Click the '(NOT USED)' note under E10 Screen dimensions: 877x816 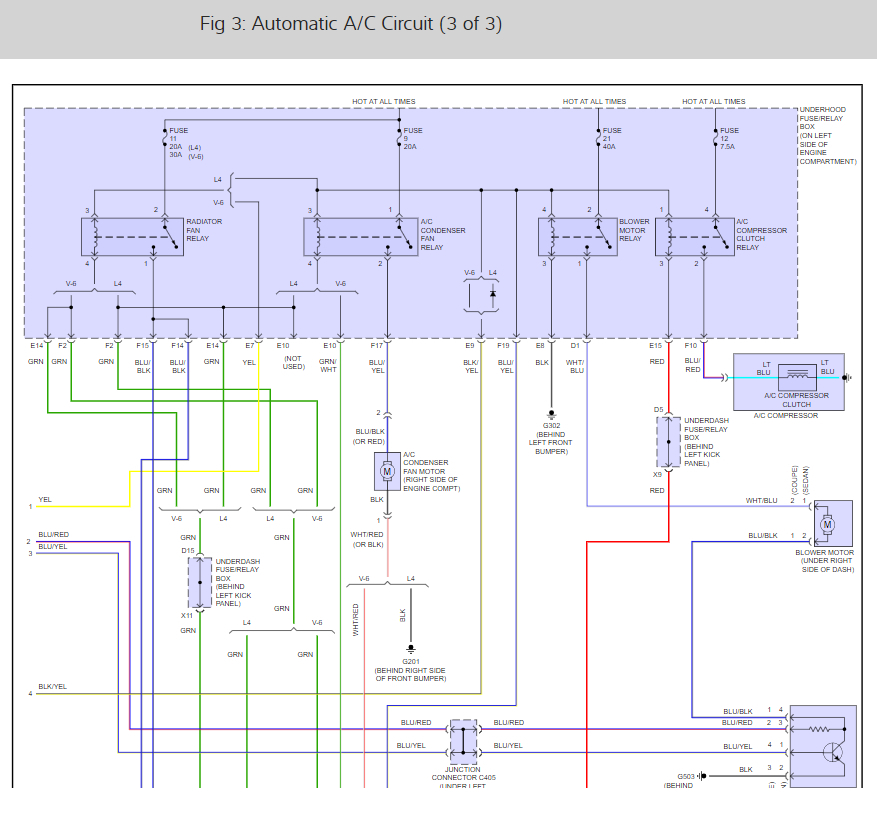(293, 362)
